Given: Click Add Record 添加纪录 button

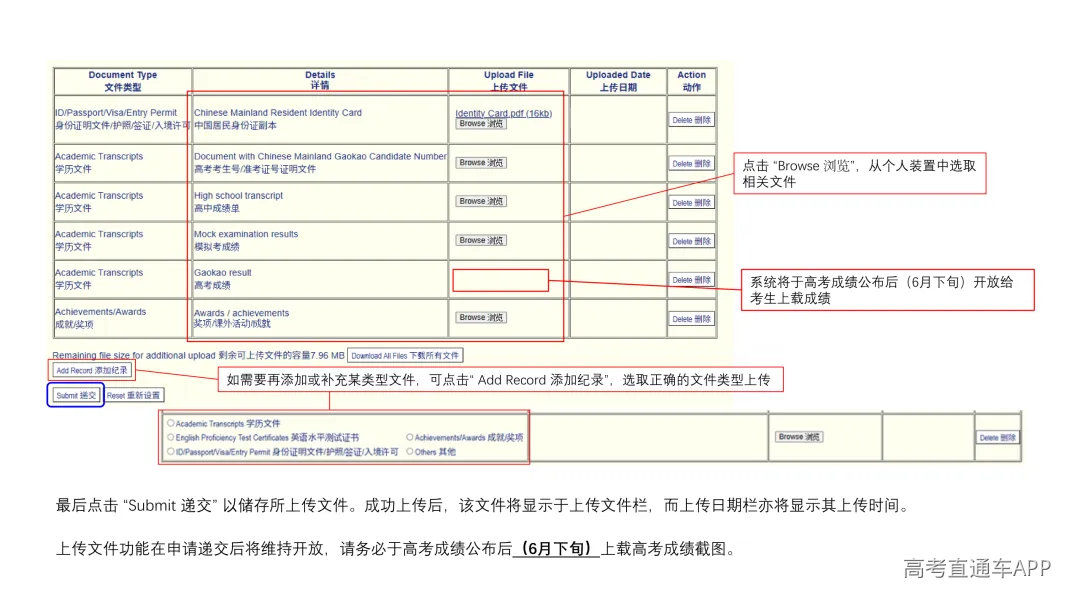Looking at the screenshot, I should [x=92, y=370].
